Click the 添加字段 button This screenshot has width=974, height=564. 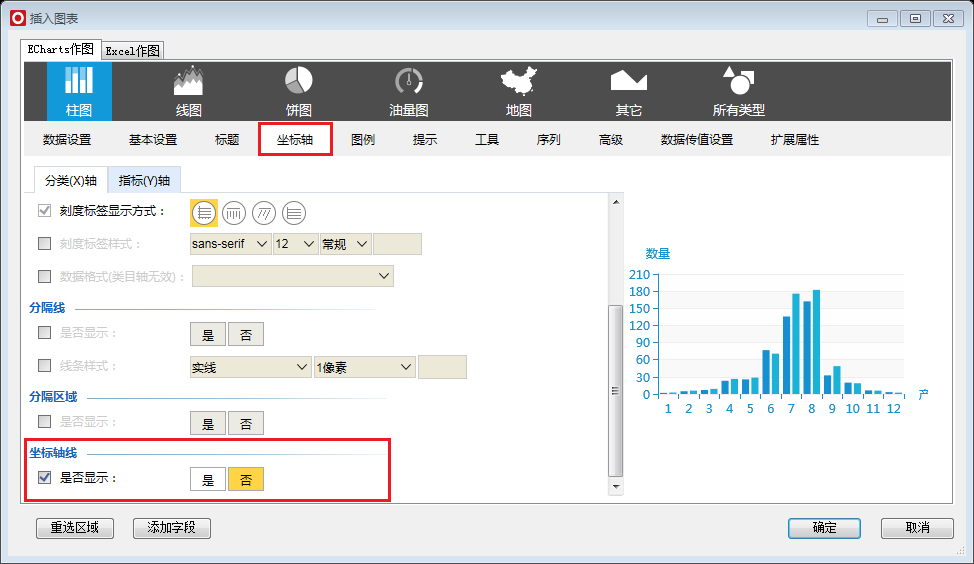pyautogui.click(x=171, y=528)
